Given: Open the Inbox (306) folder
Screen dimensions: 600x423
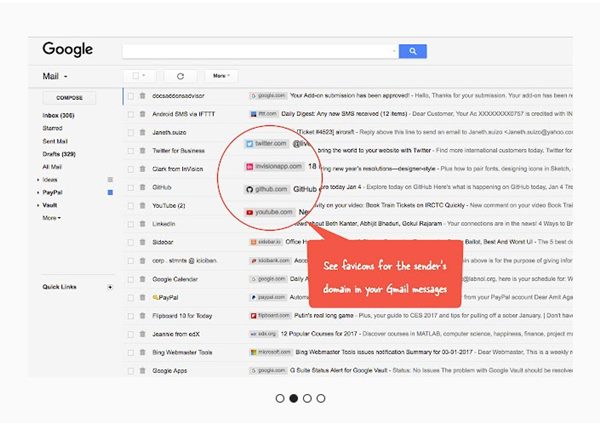Looking at the screenshot, I should pyautogui.click(x=58, y=115).
